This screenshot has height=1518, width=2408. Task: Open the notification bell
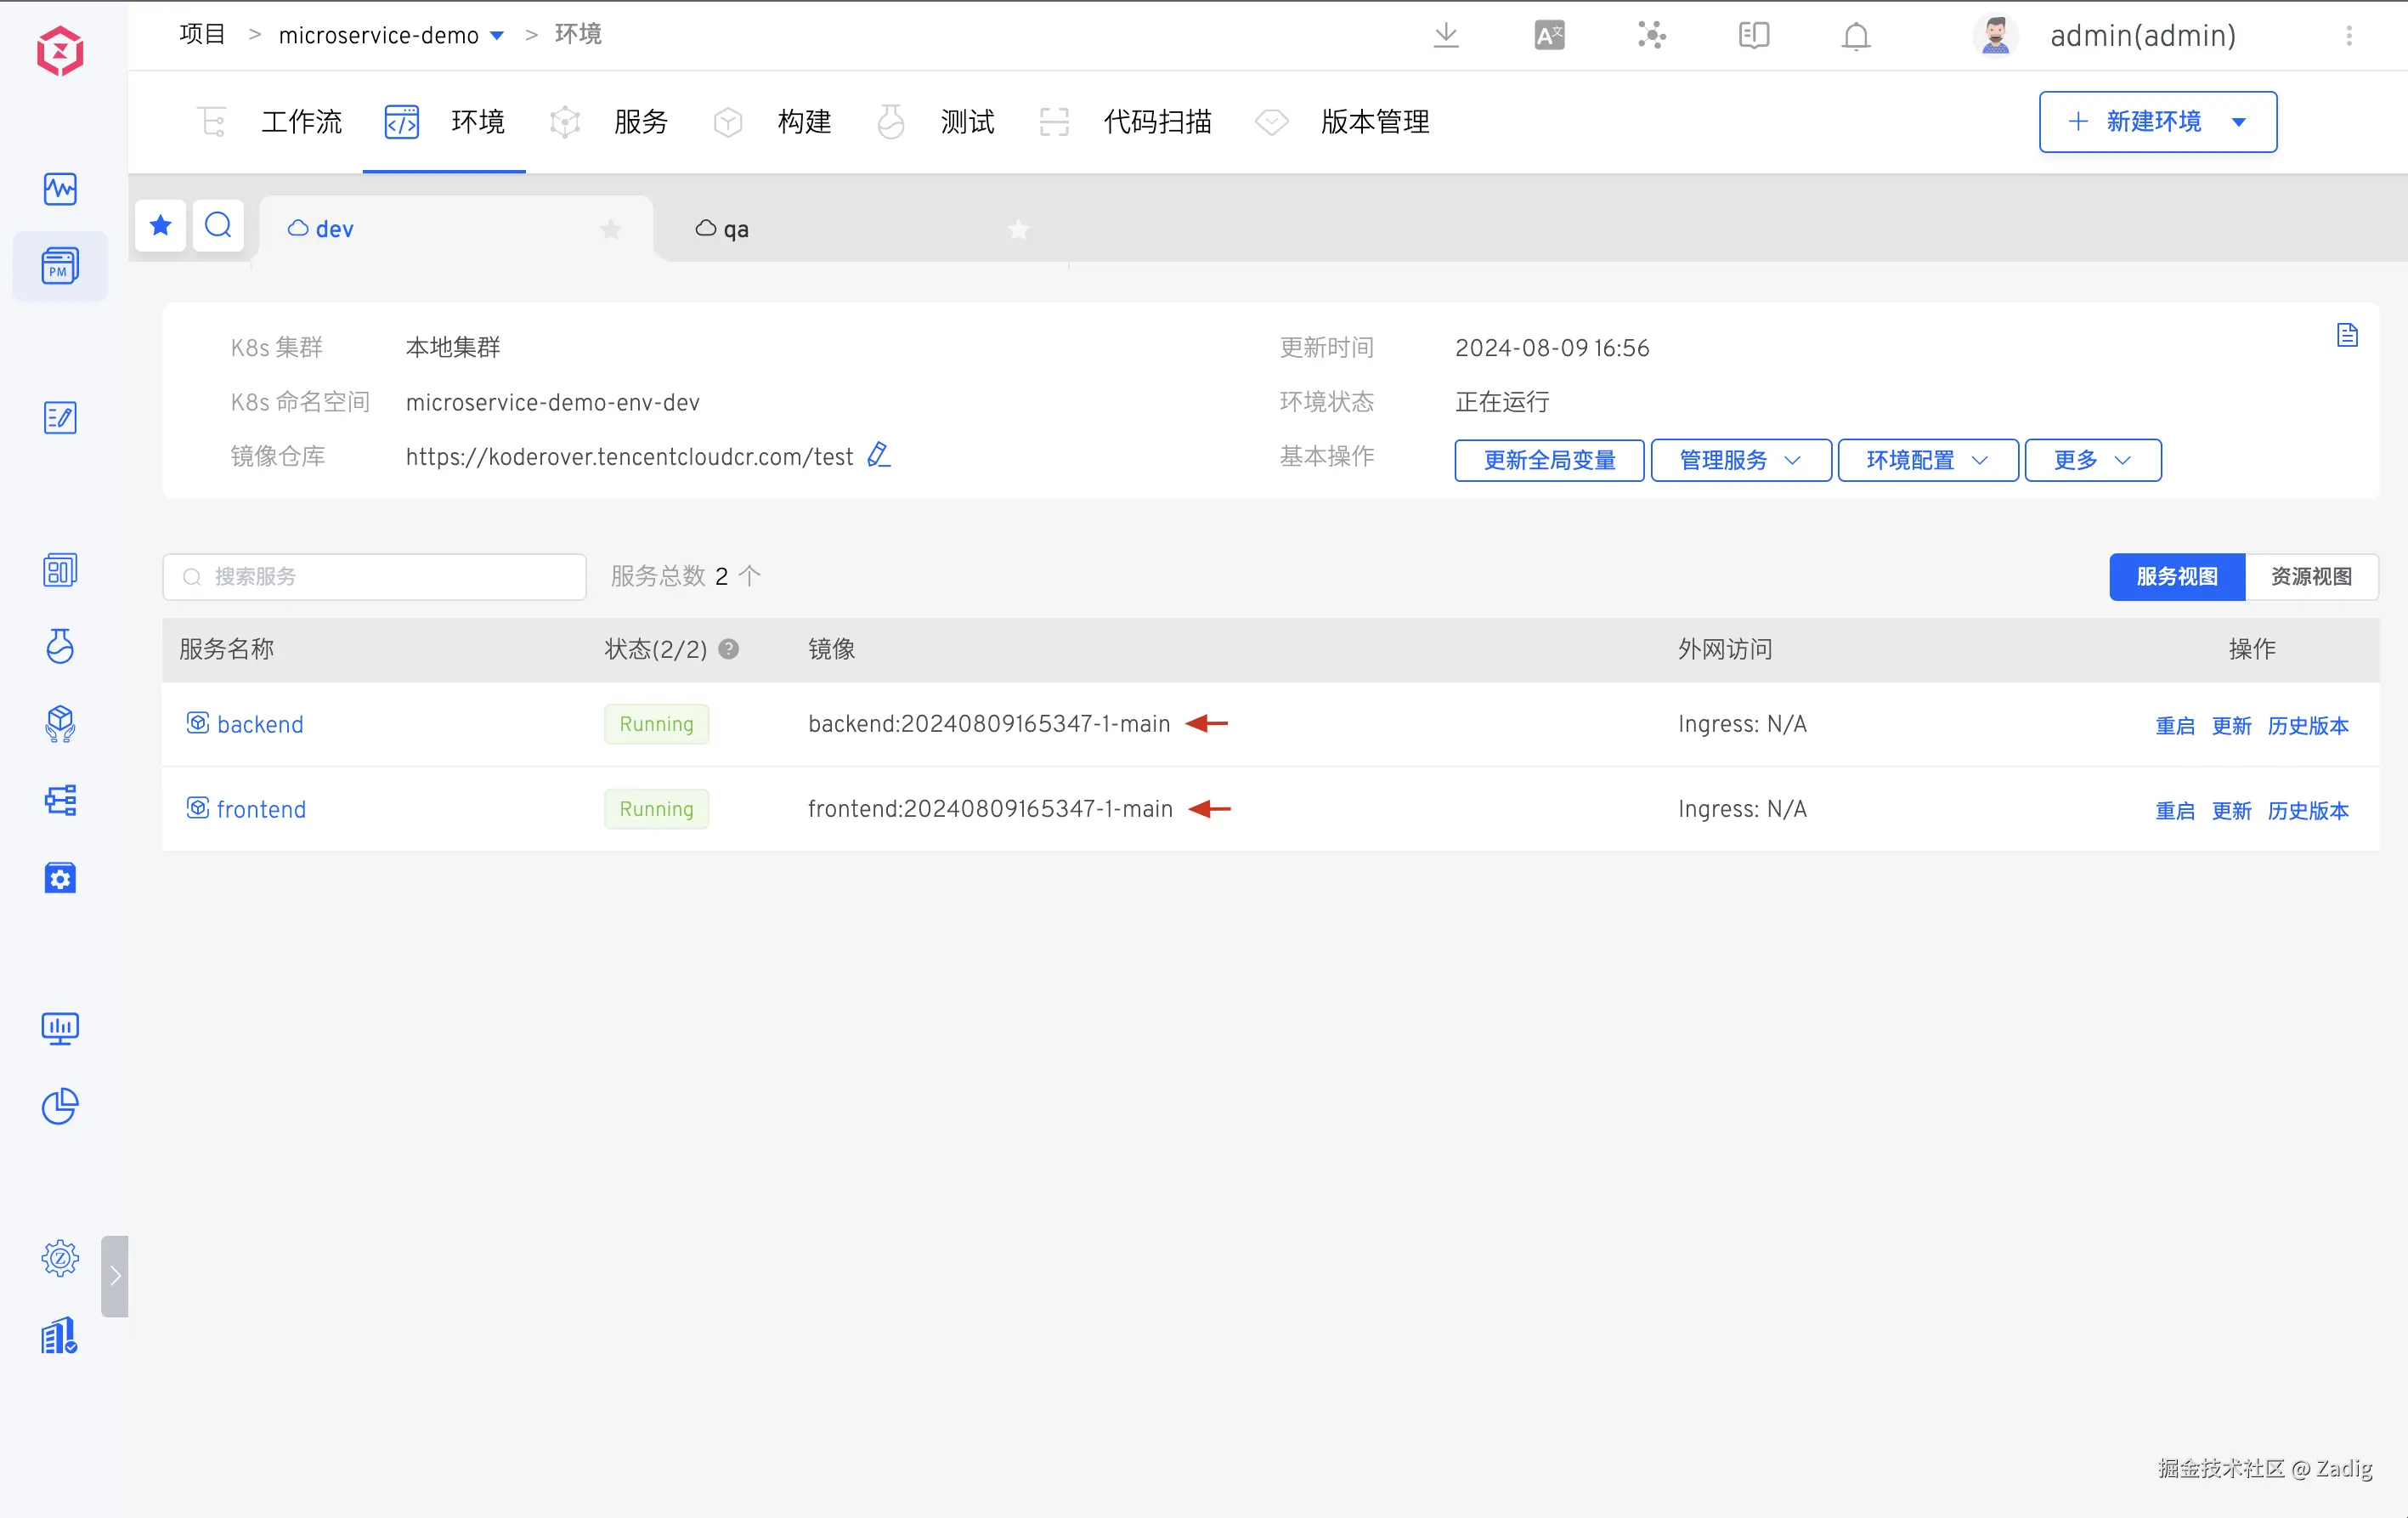pos(1855,36)
